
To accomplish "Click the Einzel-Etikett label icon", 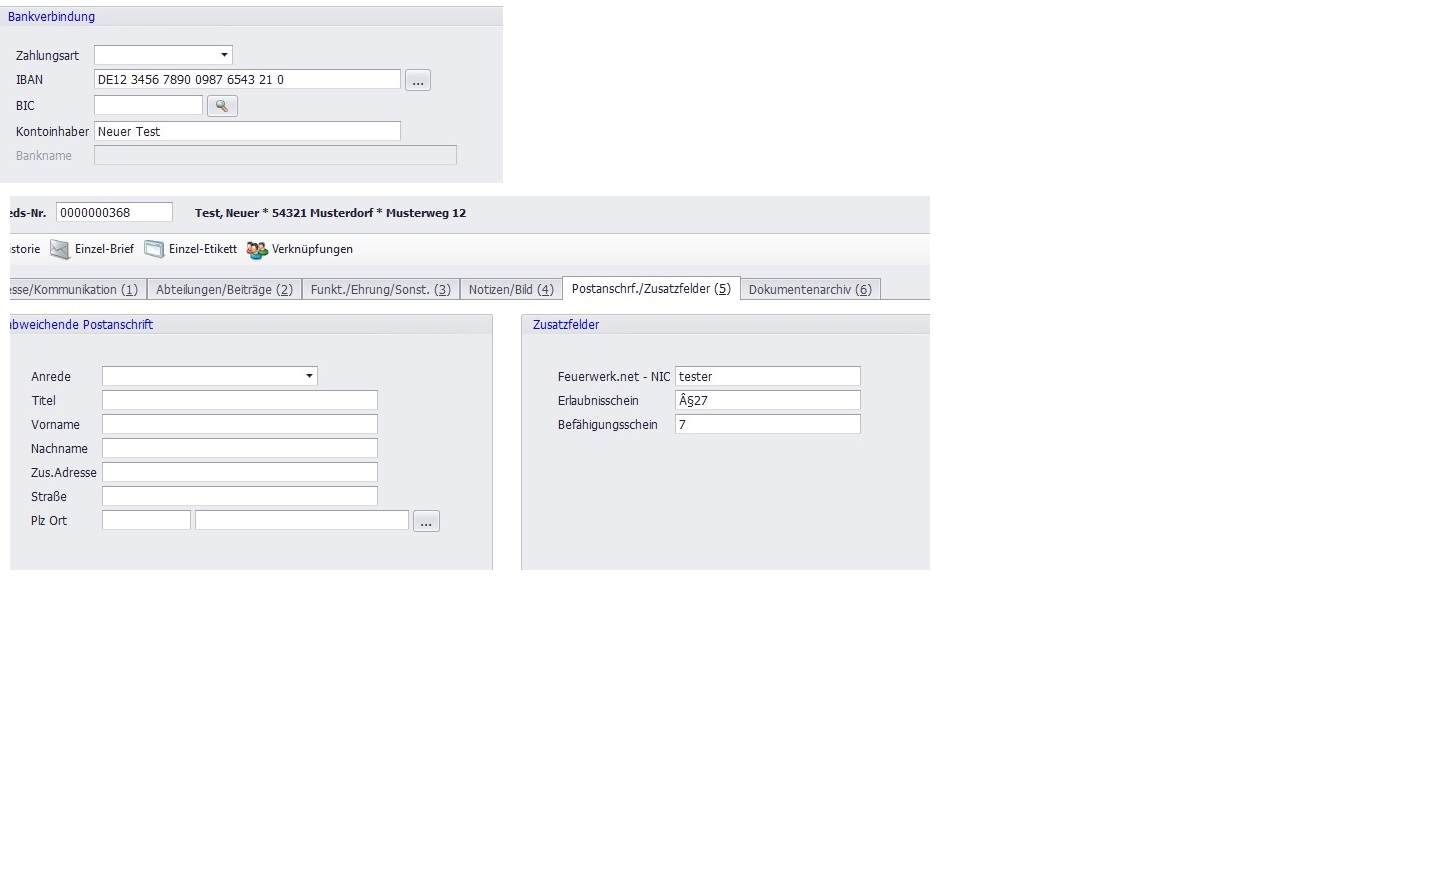I will coord(154,250).
